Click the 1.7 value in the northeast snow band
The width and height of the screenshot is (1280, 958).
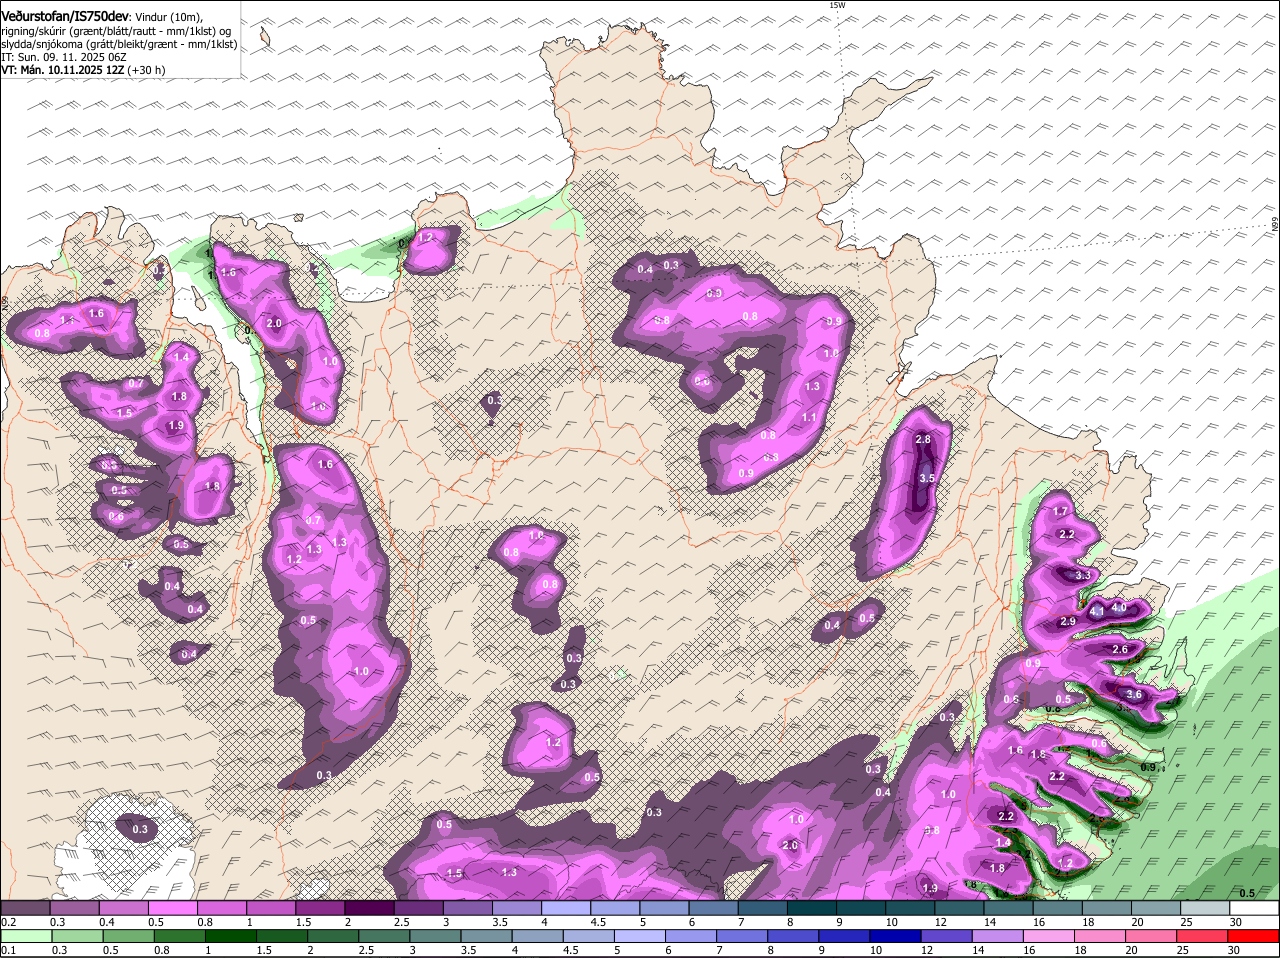[x=1062, y=511]
